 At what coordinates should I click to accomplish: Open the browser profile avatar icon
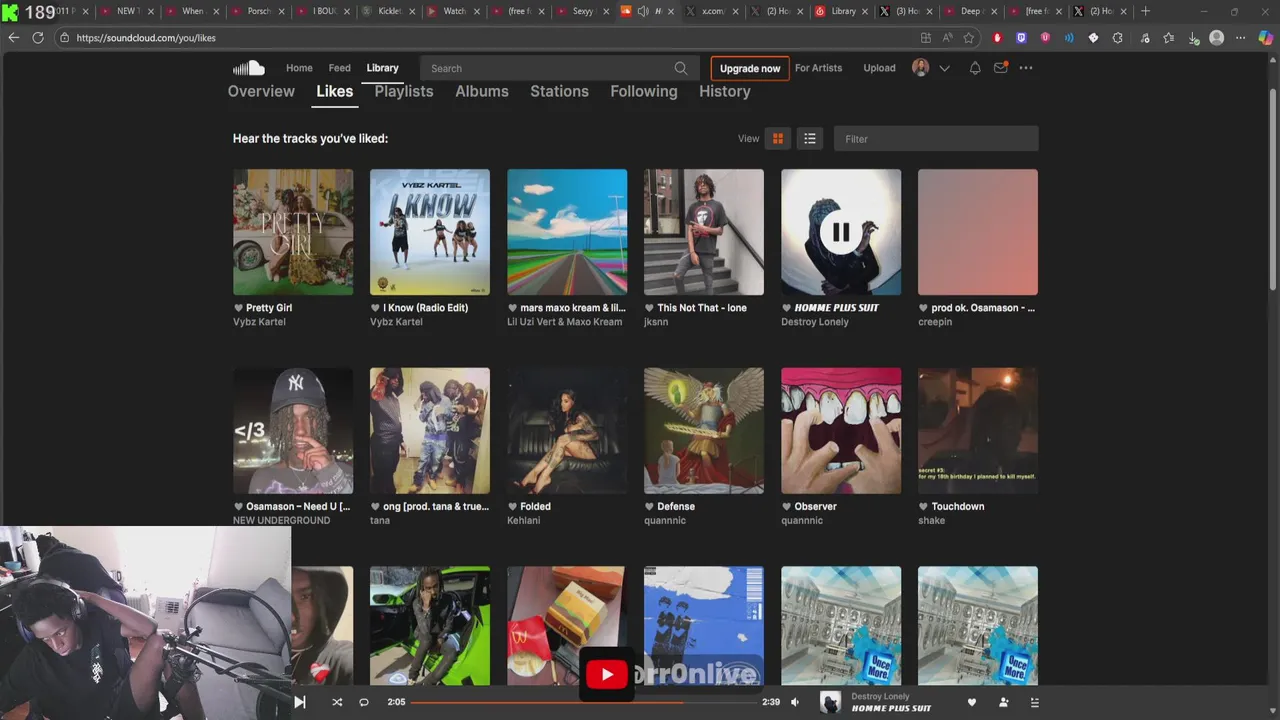1217,38
